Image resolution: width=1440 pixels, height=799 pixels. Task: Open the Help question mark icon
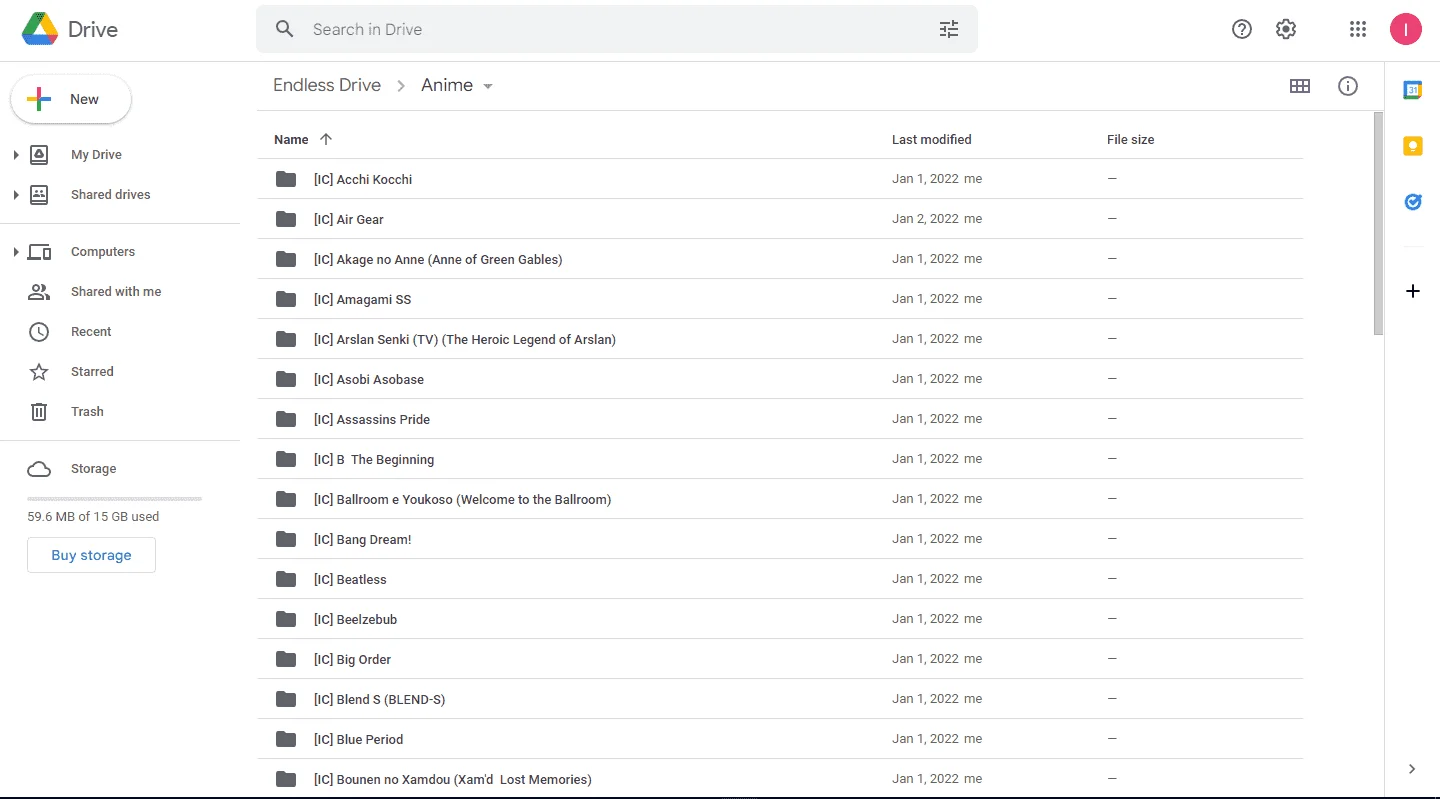point(1242,29)
